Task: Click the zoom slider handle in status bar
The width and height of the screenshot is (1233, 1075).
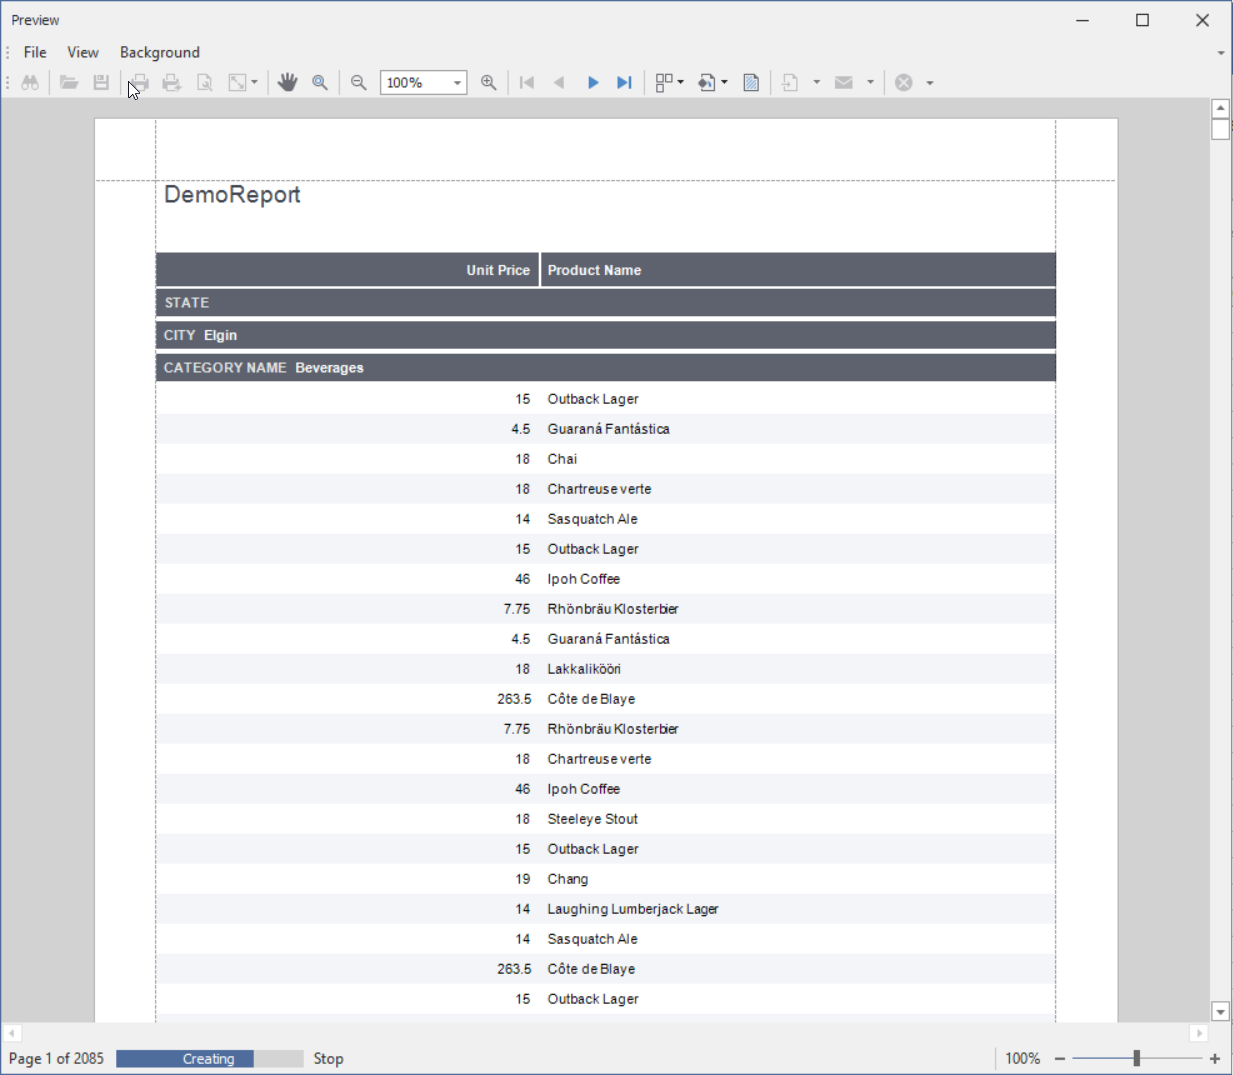Action: [1137, 1058]
